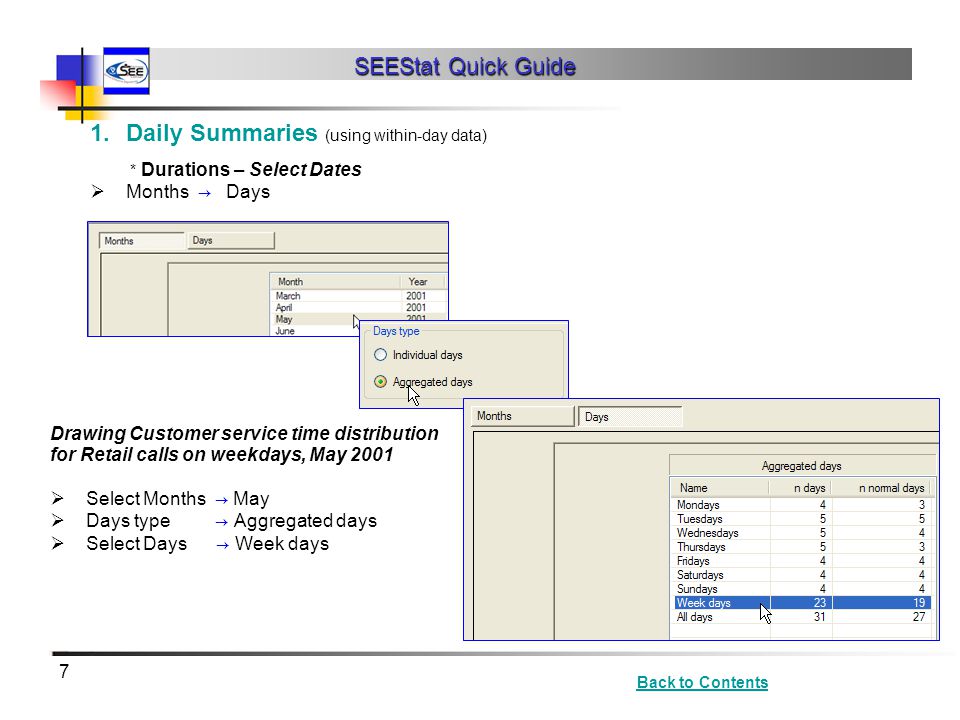
Task: Select the Saturdays row
Action: (802, 575)
